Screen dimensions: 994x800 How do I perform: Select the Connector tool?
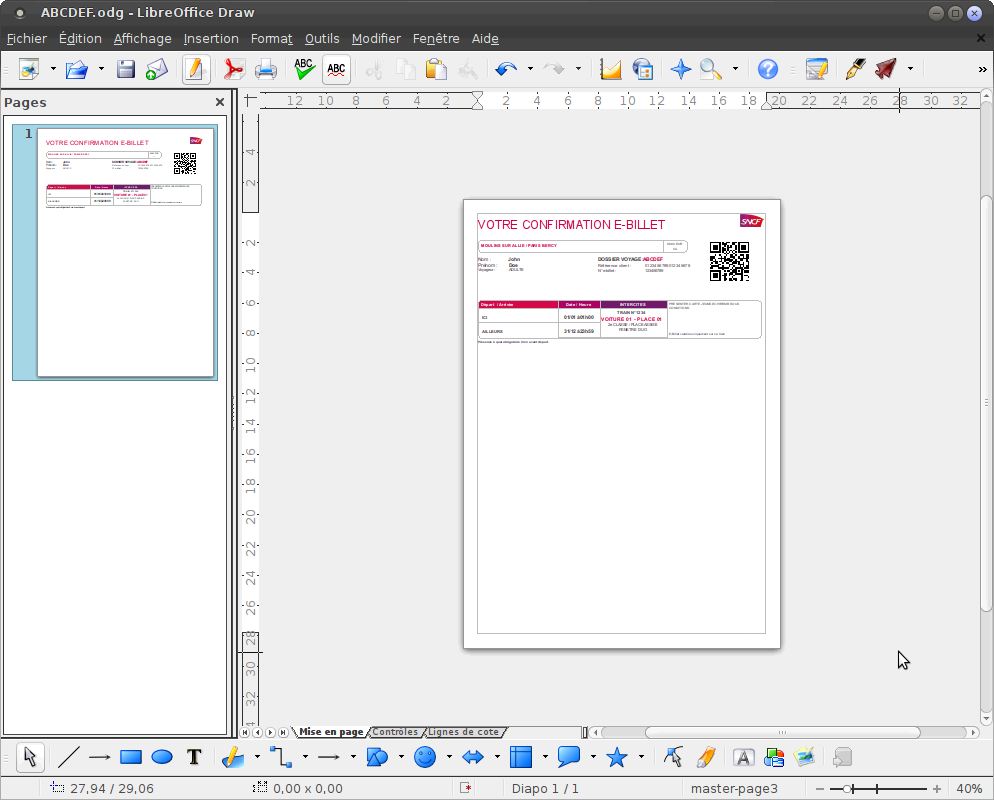click(x=281, y=757)
